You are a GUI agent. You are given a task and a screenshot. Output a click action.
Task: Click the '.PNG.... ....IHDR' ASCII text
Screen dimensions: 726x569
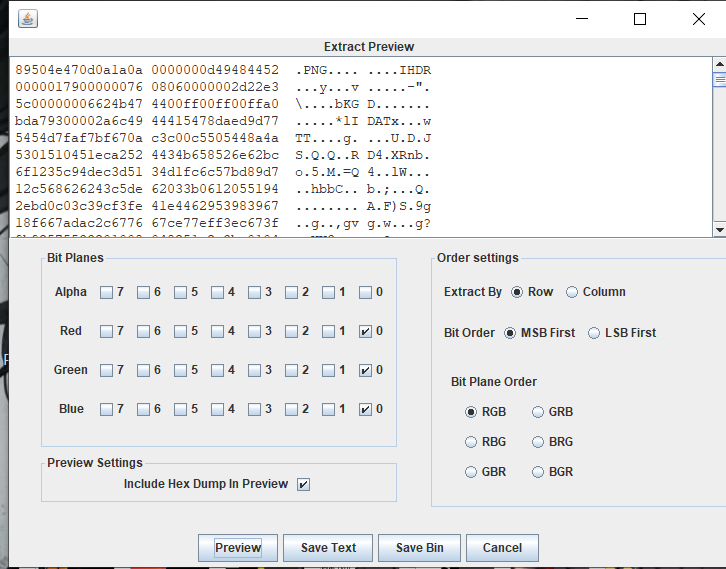tap(363, 70)
